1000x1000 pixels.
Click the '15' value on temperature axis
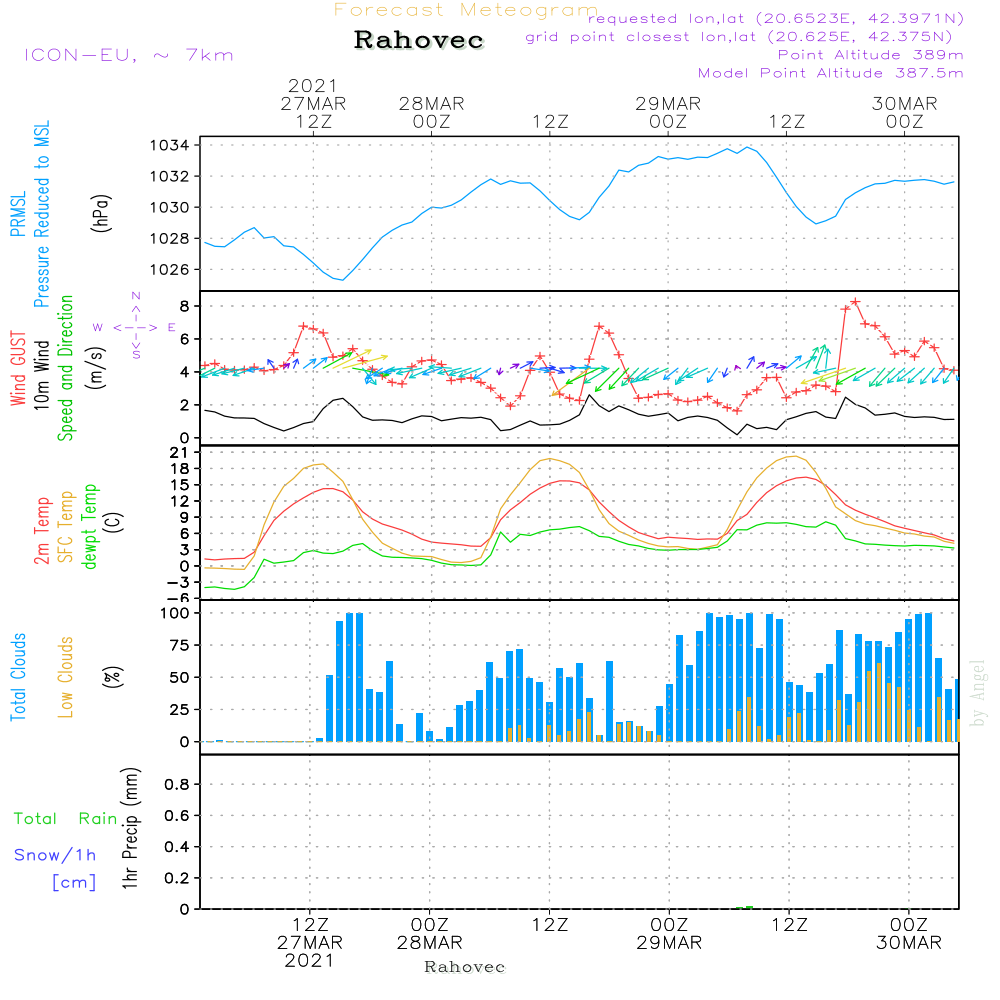(180, 485)
